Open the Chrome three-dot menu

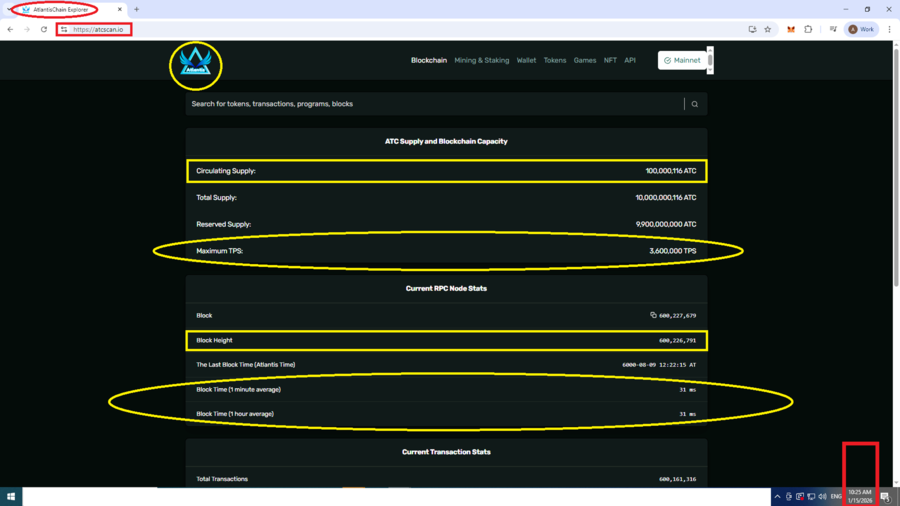click(x=889, y=29)
